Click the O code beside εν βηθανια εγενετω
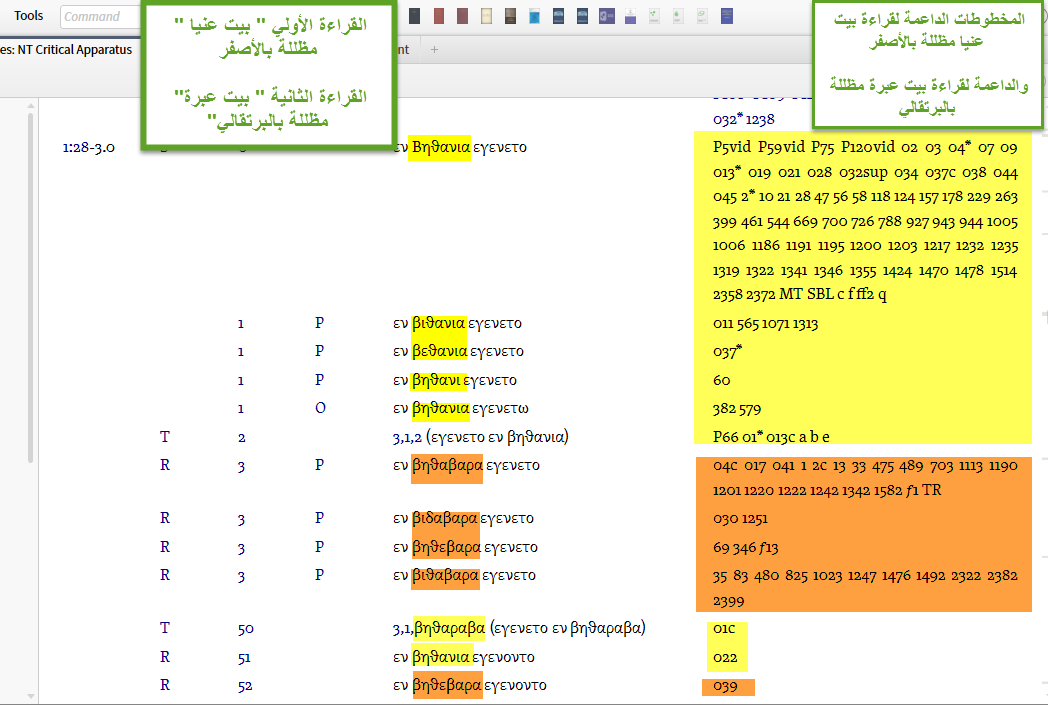 click(x=320, y=408)
